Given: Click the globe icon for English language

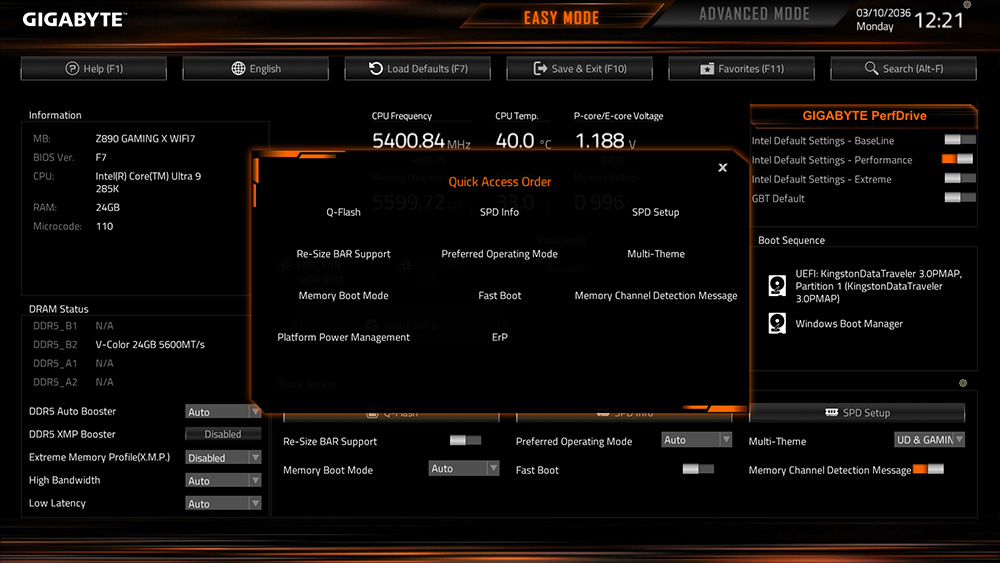Looking at the screenshot, I should [238, 69].
